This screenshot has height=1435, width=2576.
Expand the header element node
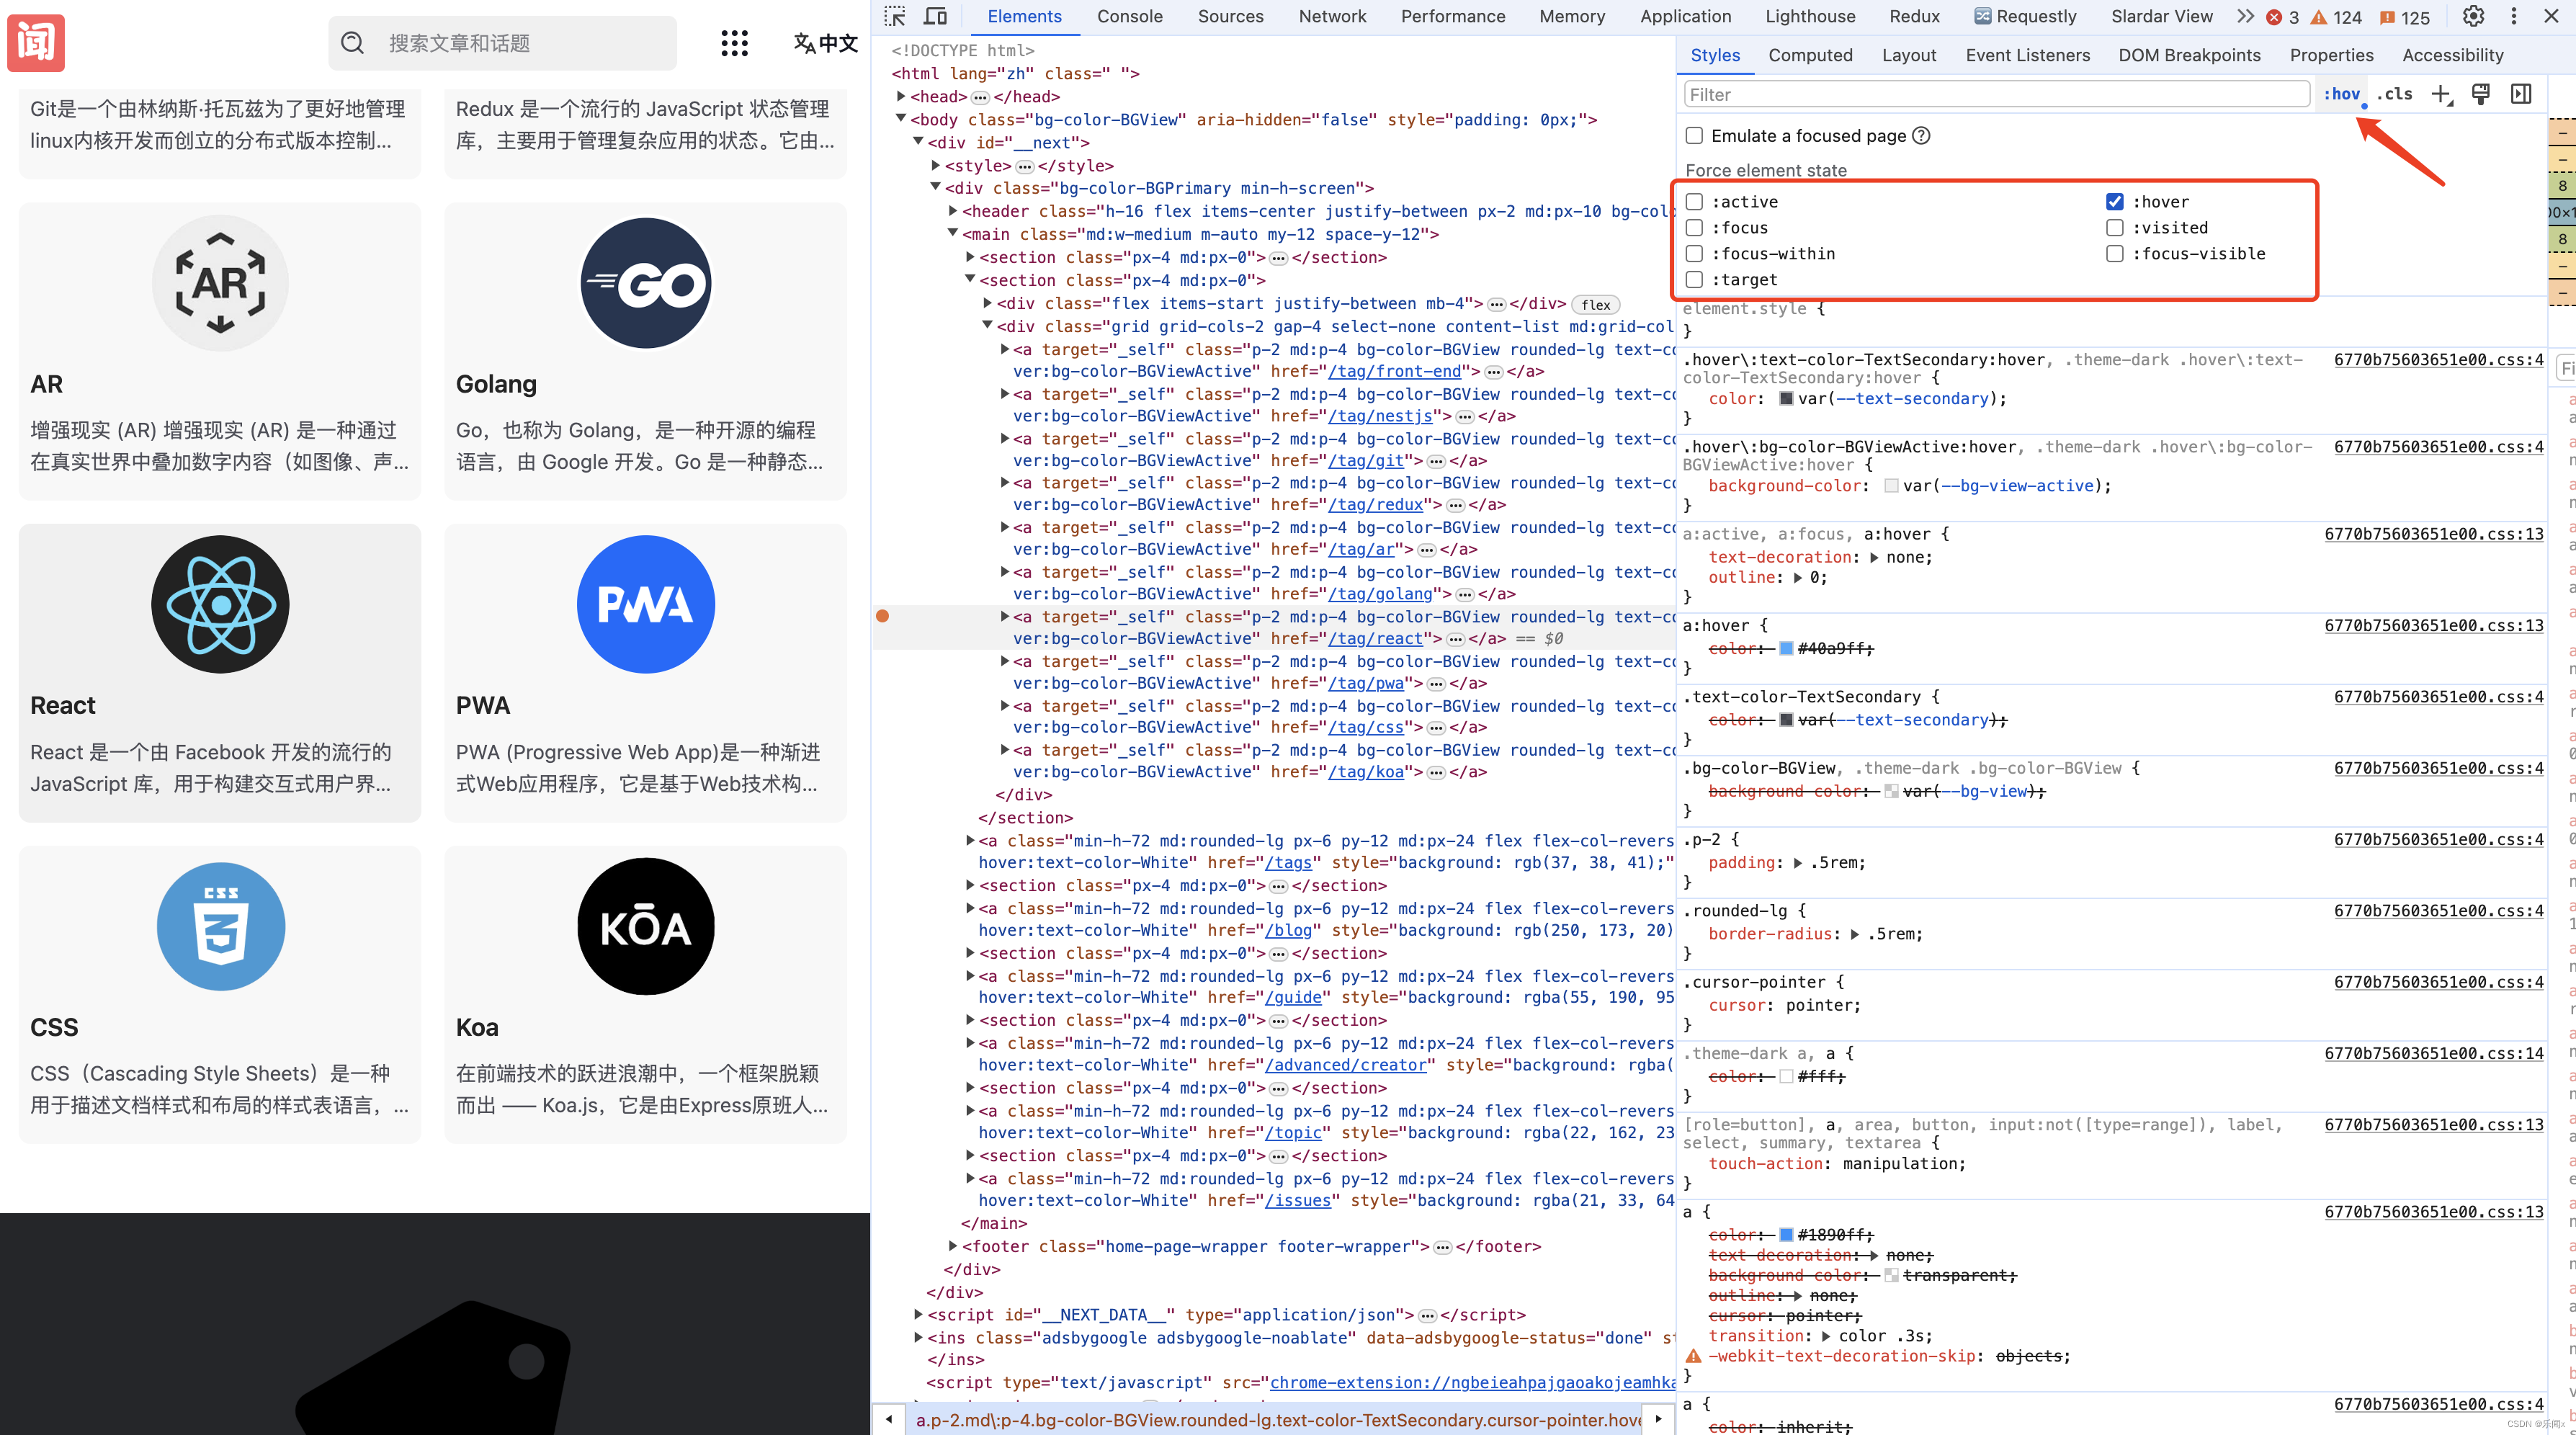tap(953, 211)
